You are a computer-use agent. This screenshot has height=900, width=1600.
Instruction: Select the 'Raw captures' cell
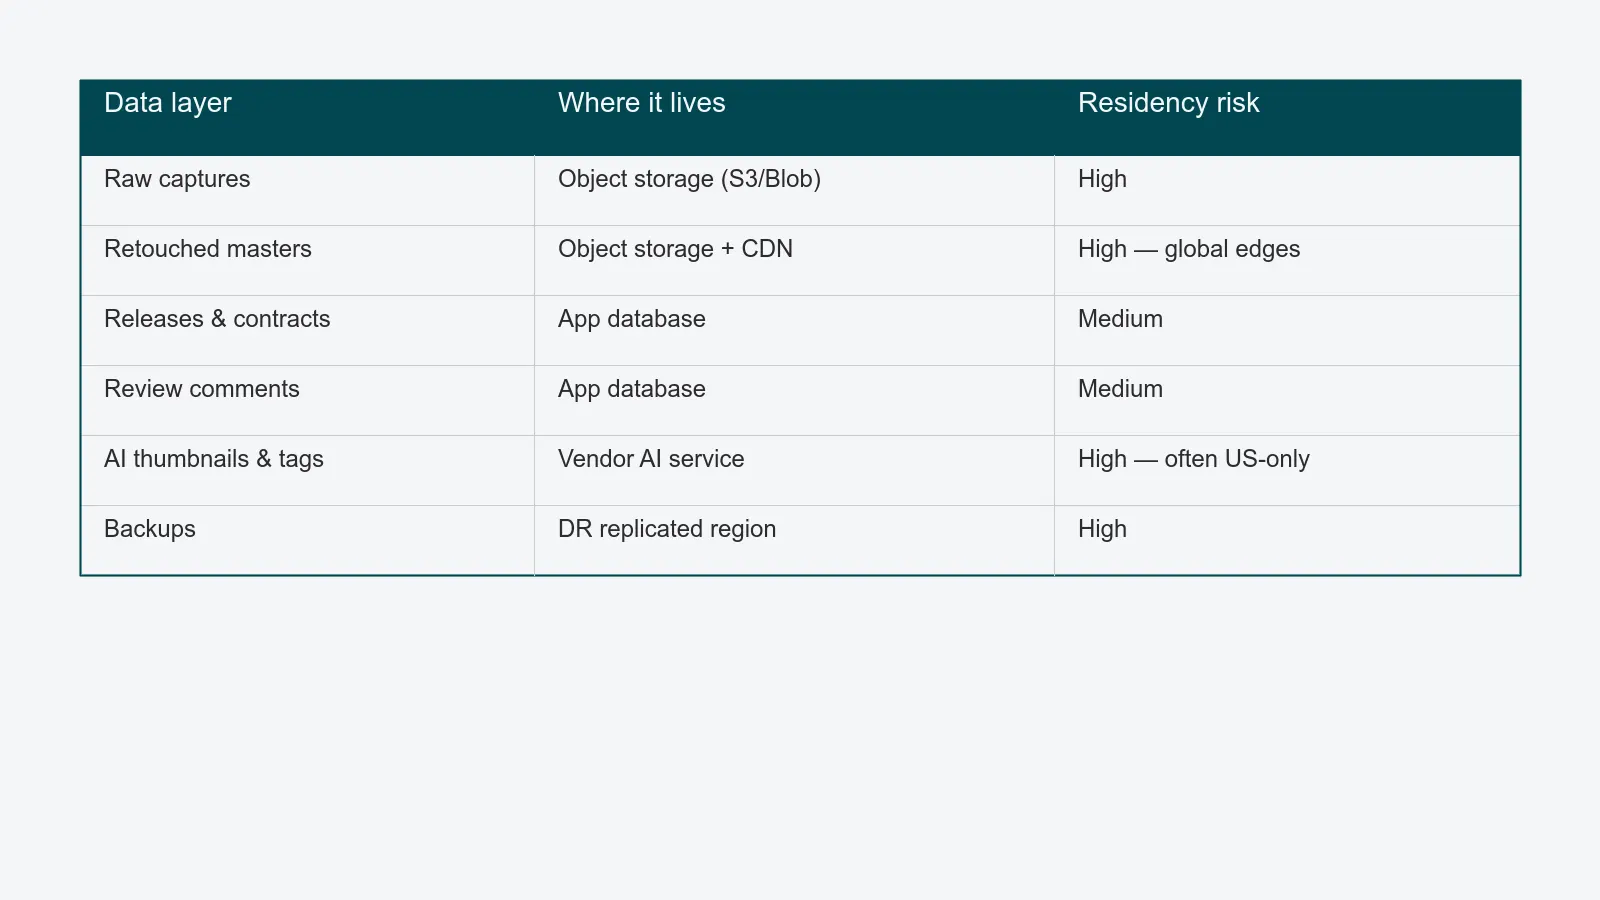[x=307, y=190]
